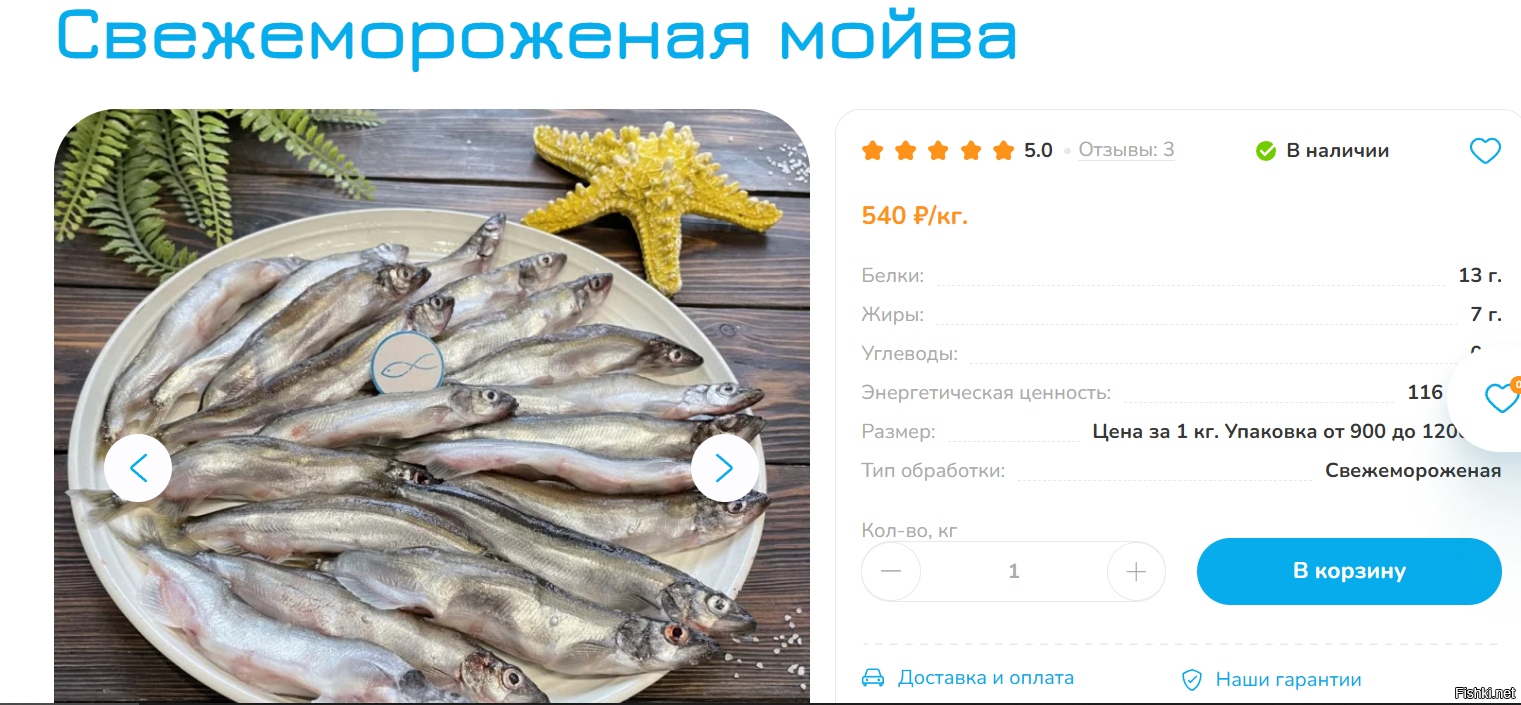Viewport: 1521px width, 705px height.
Task: Add product to favorites with heart icon
Action: tap(1485, 151)
